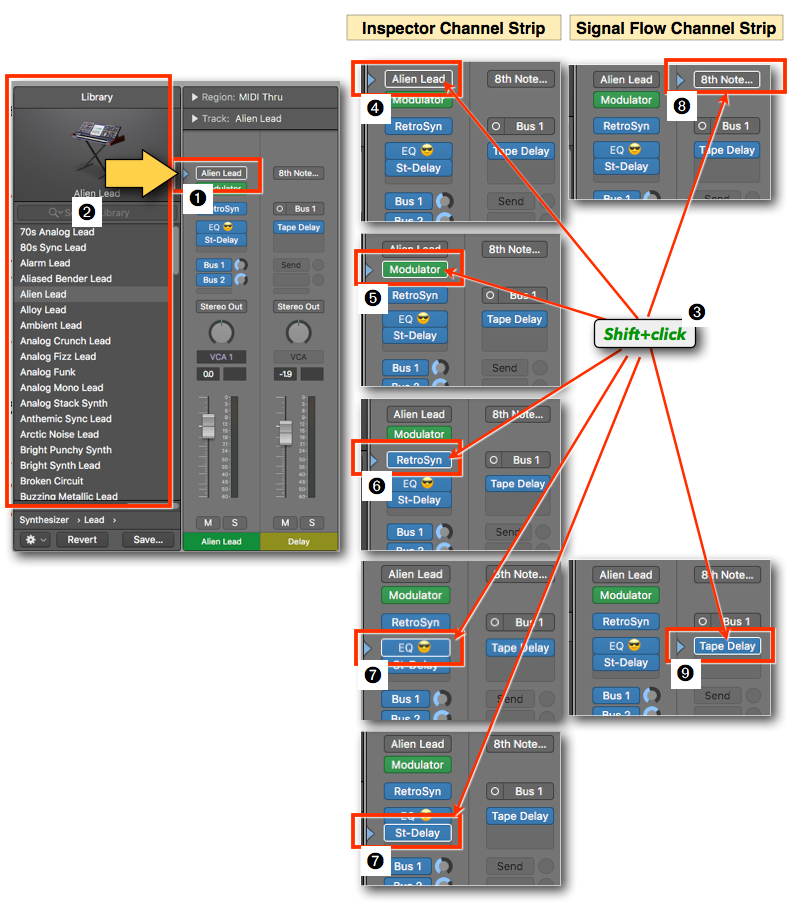Click the Library search field

[97, 213]
